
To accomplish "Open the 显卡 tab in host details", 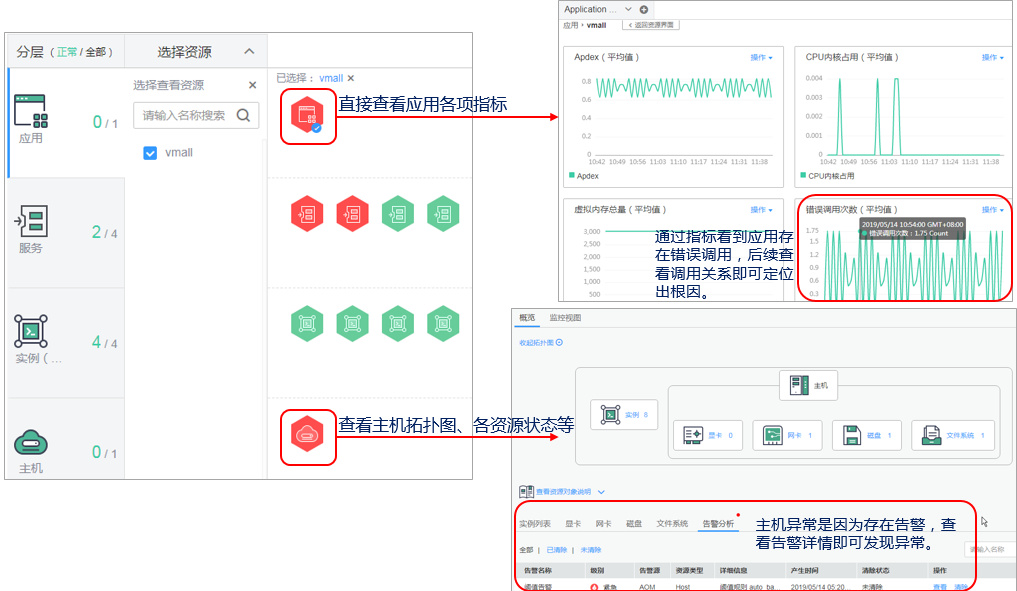I will pos(573,524).
